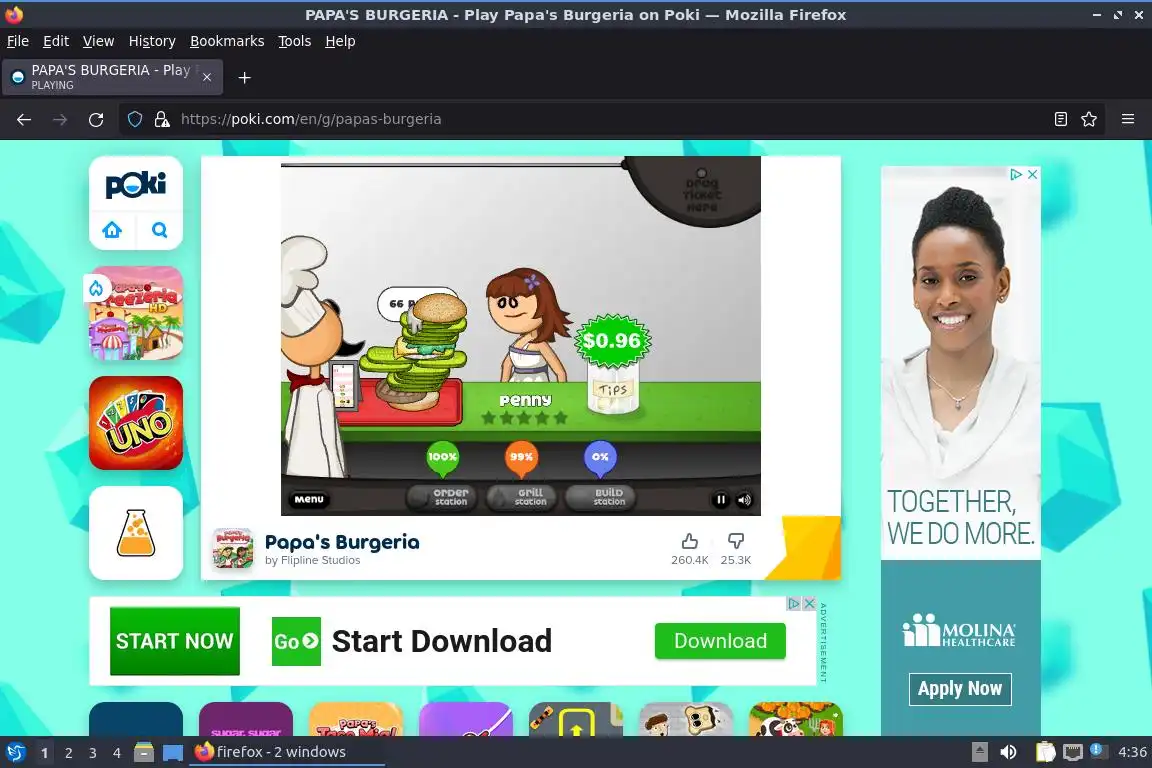Click the $0.96 tip amount badge

(x=612, y=341)
